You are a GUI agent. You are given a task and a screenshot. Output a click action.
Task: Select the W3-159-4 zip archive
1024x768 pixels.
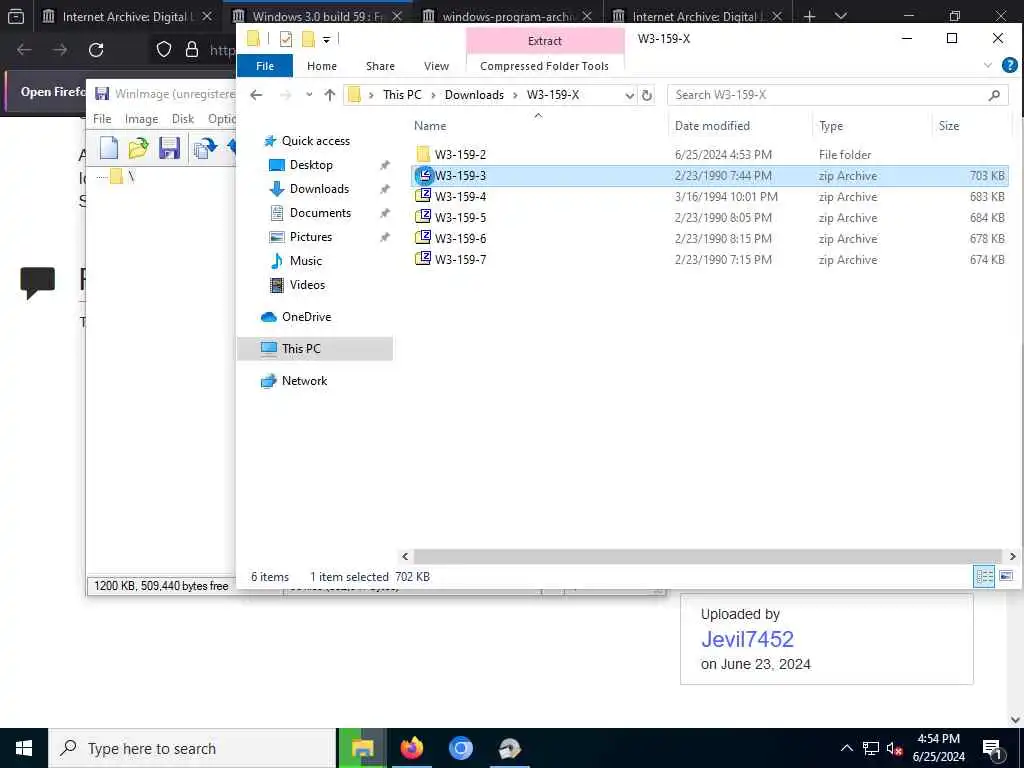click(x=460, y=197)
